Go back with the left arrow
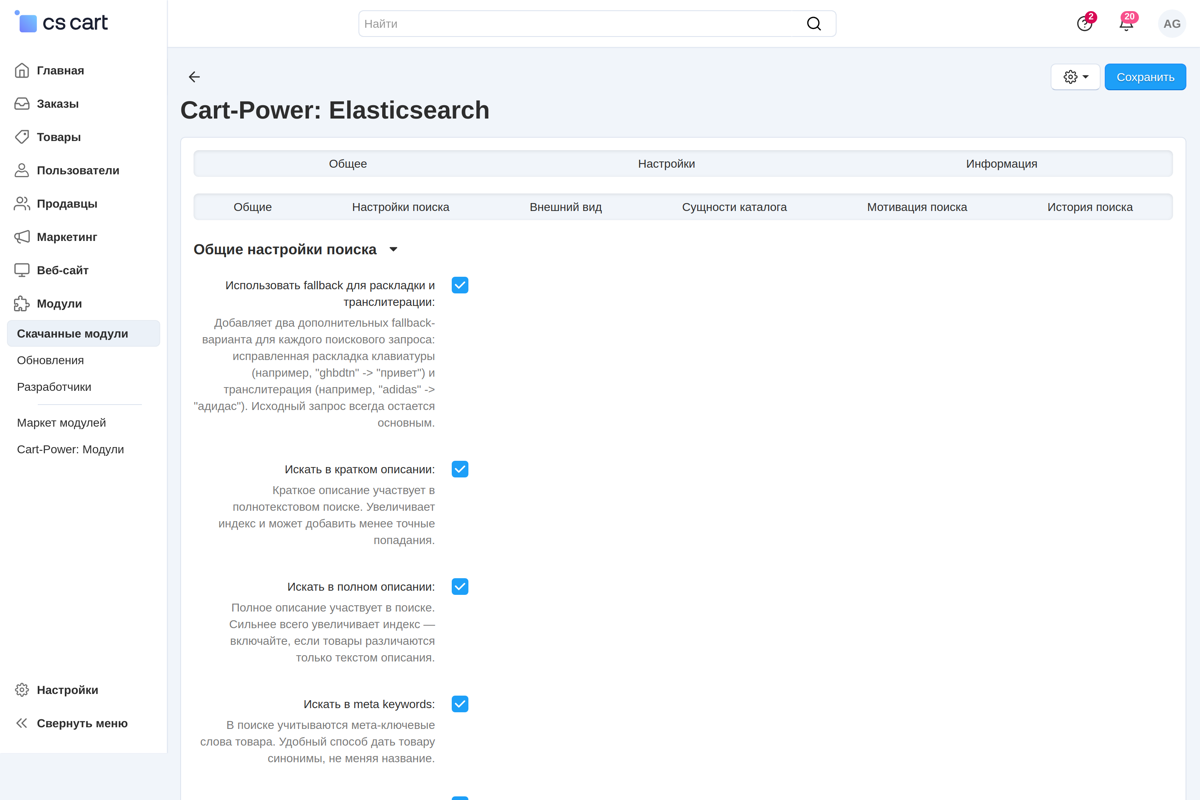The image size is (1200, 800). click(194, 77)
